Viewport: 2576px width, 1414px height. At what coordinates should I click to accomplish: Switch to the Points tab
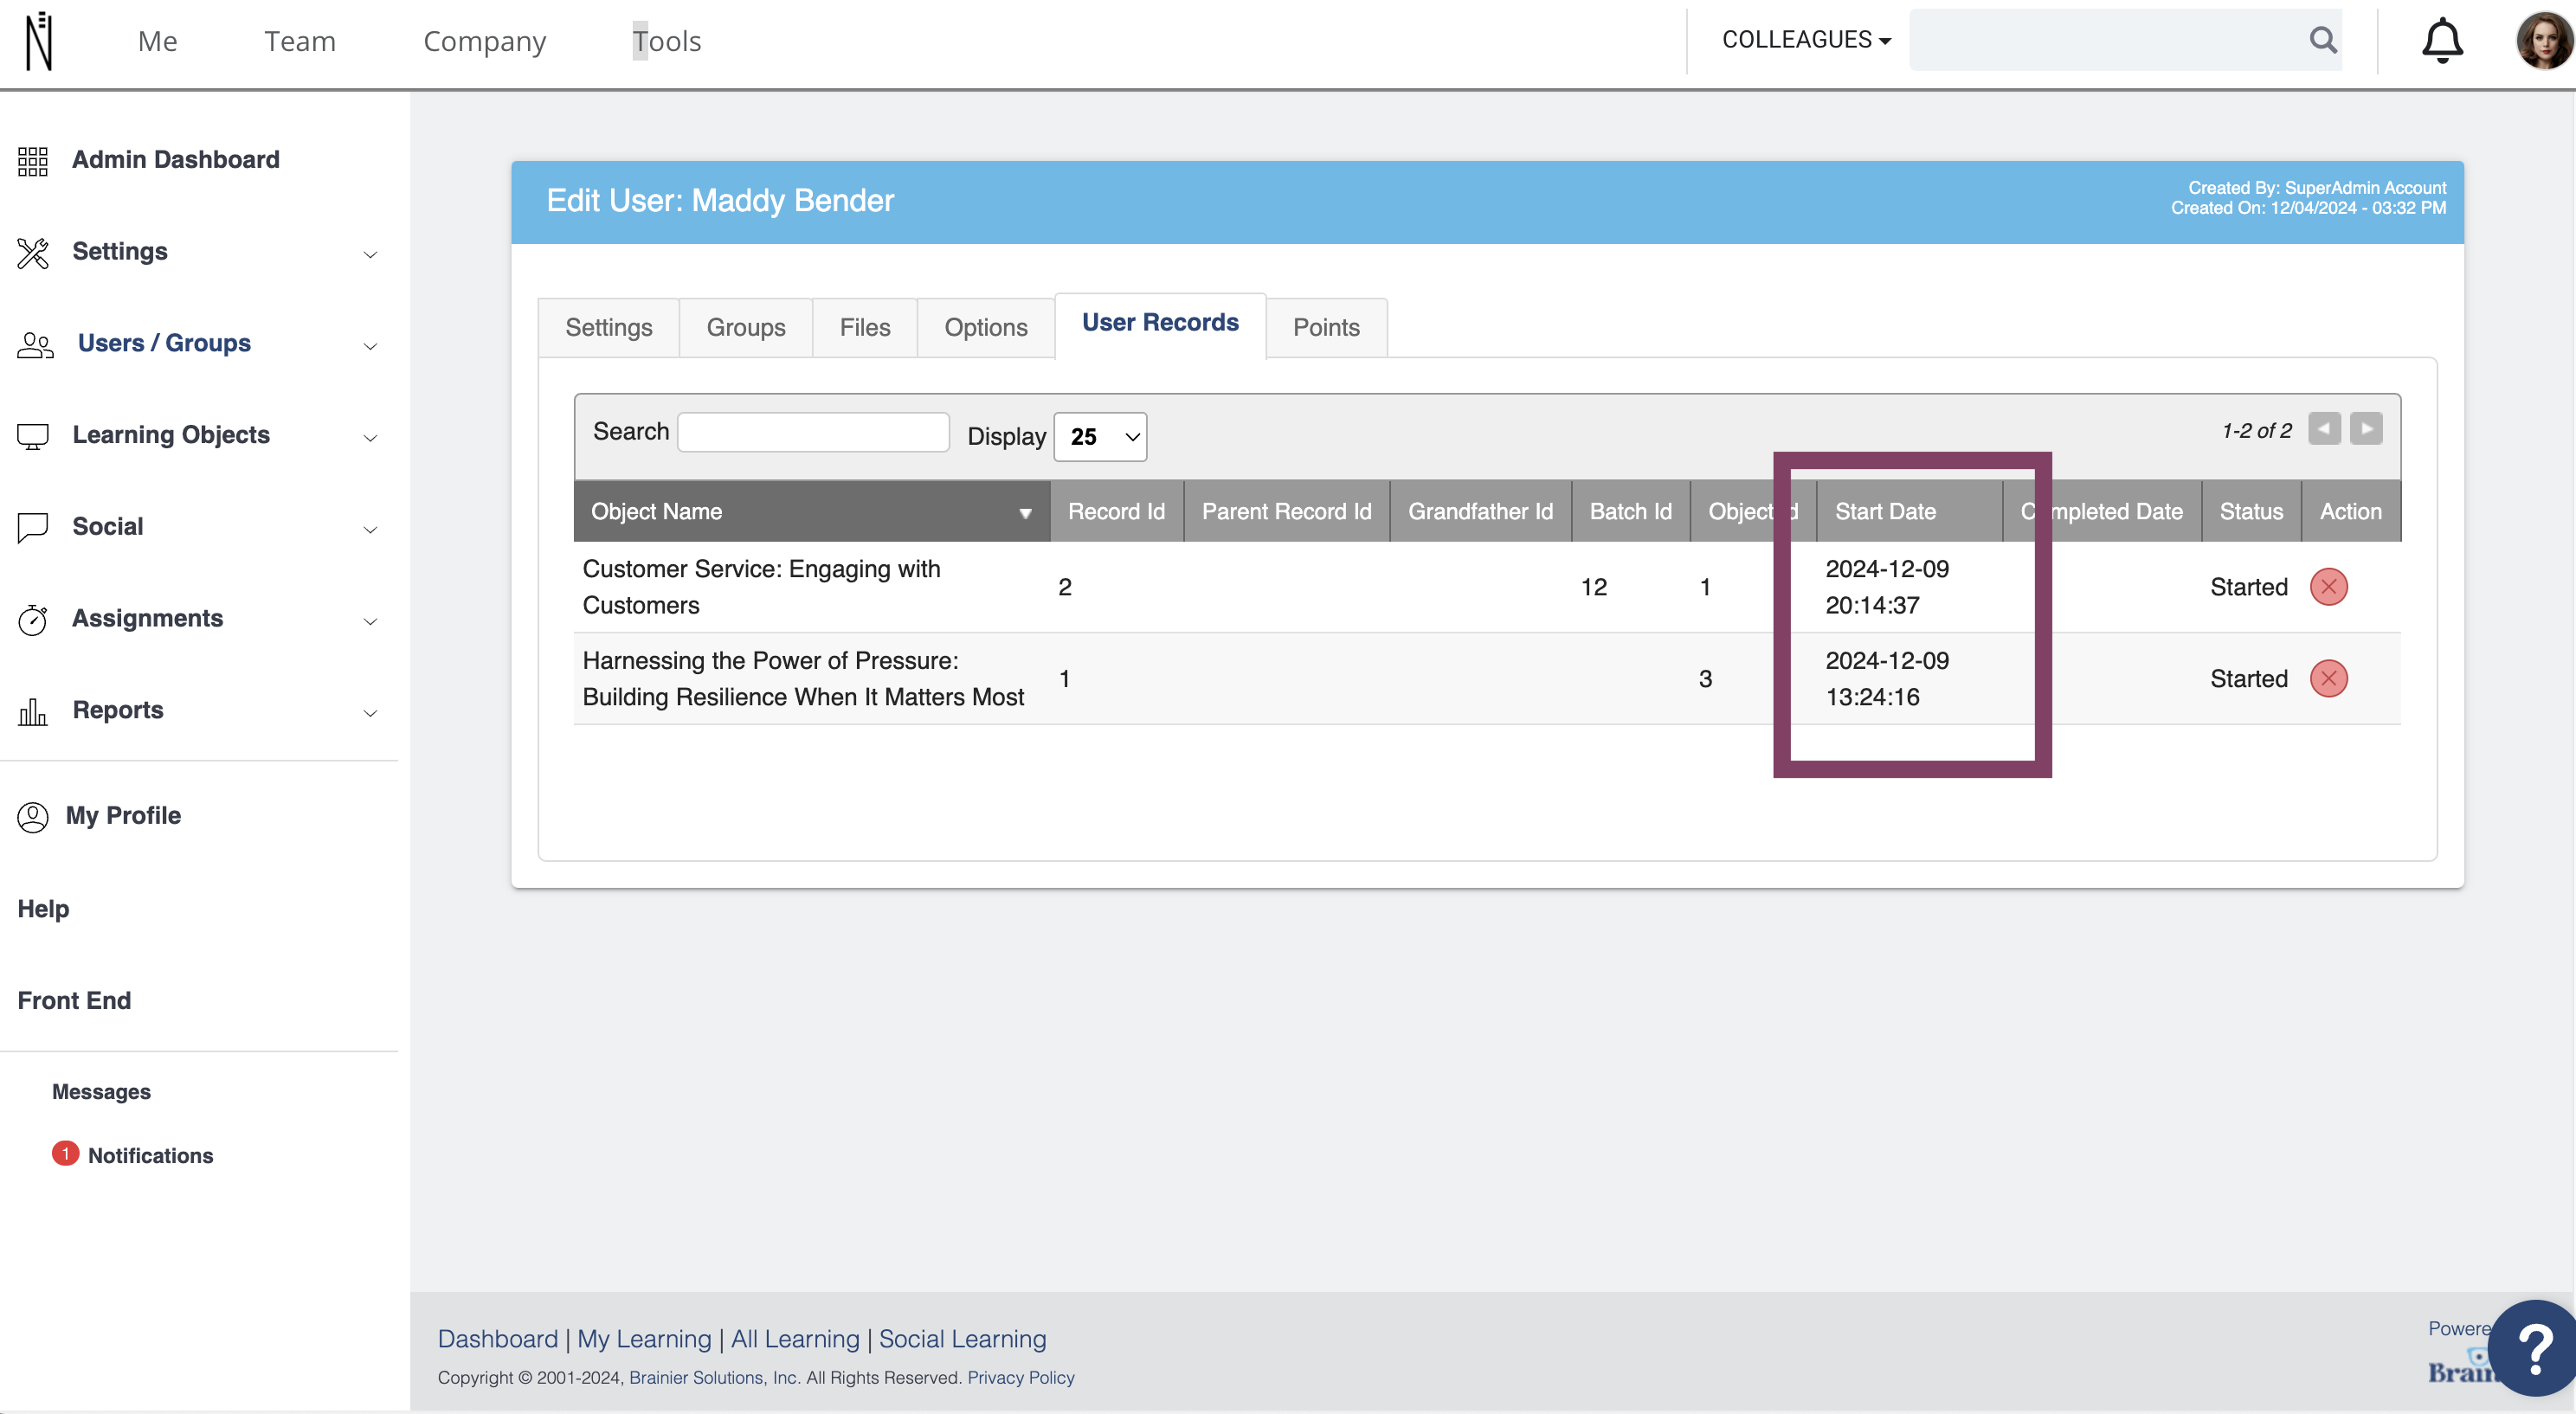(x=1326, y=327)
